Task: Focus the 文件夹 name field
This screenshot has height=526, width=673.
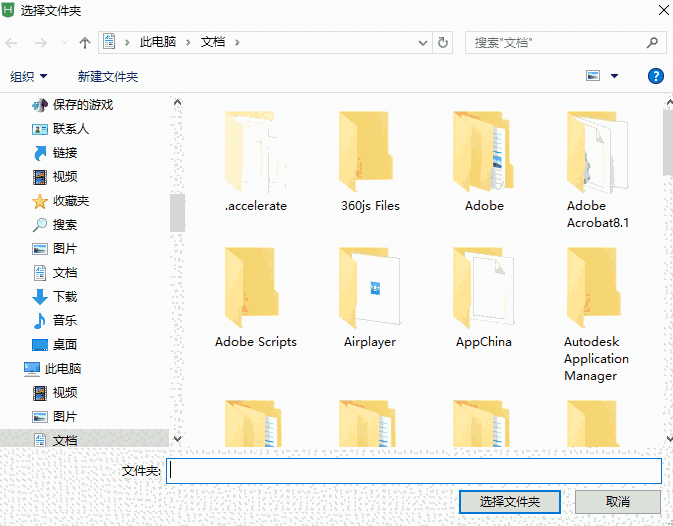Action: 414,471
